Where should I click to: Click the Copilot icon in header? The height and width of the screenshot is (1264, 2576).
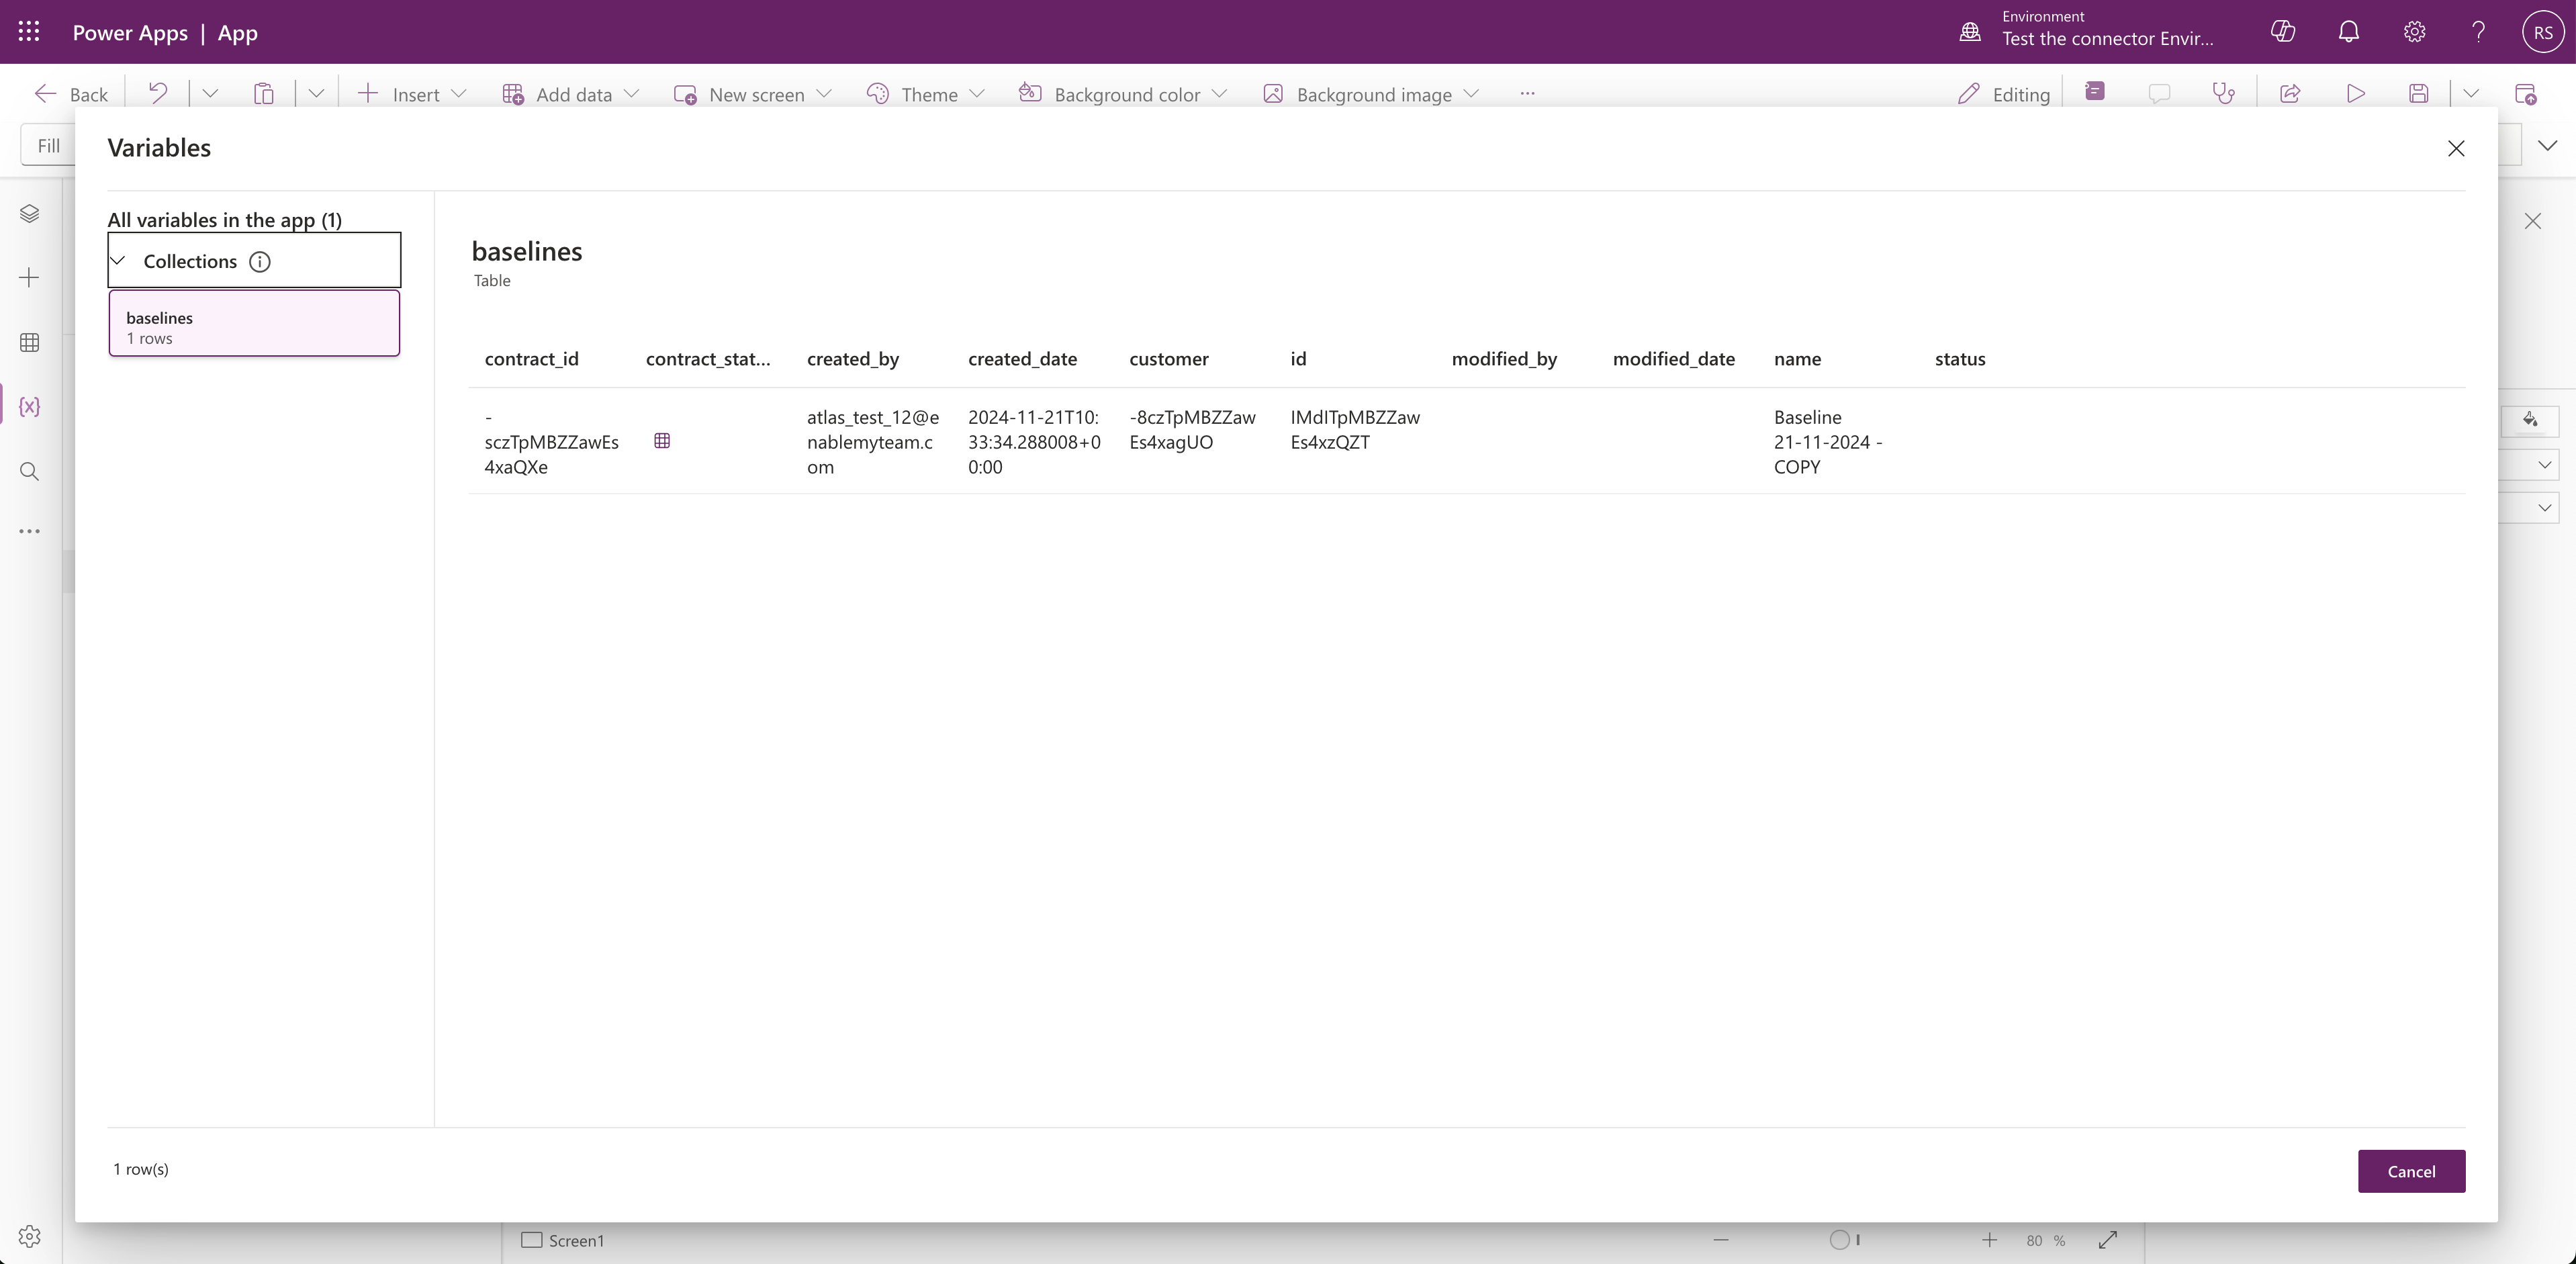(x=2283, y=32)
